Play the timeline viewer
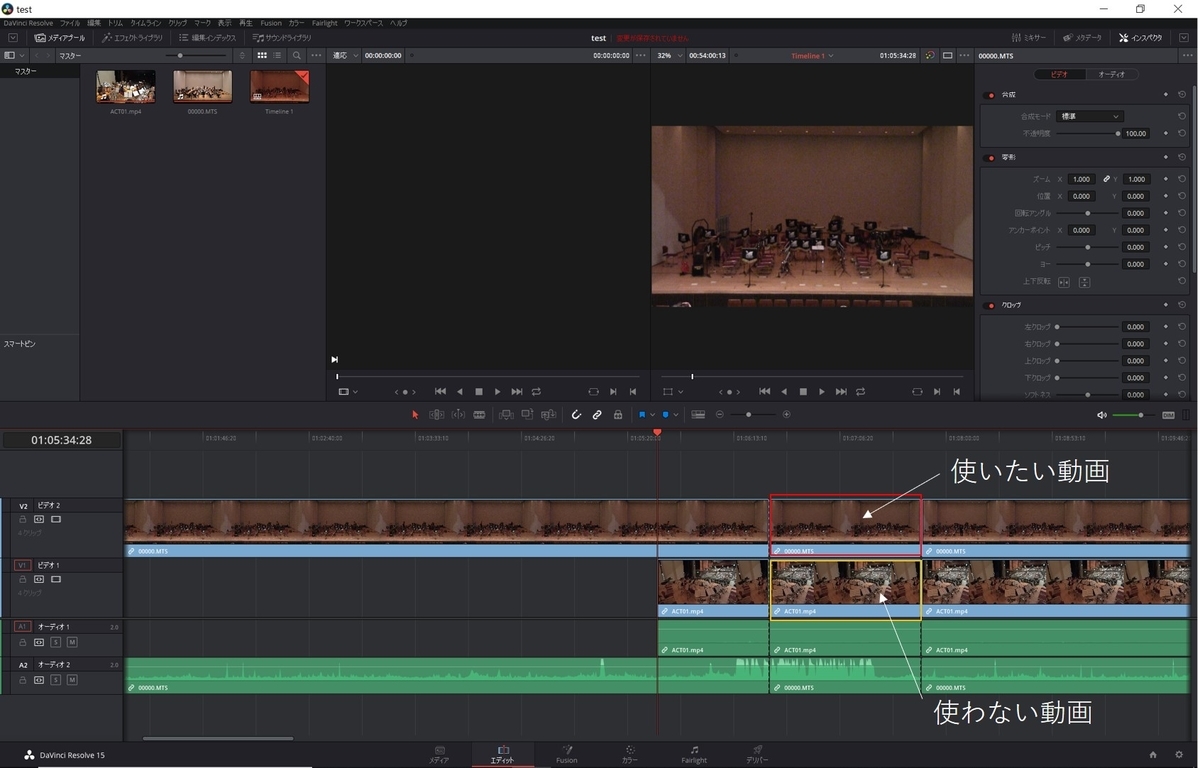The image size is (1200, 768). (x=822, y=392)
